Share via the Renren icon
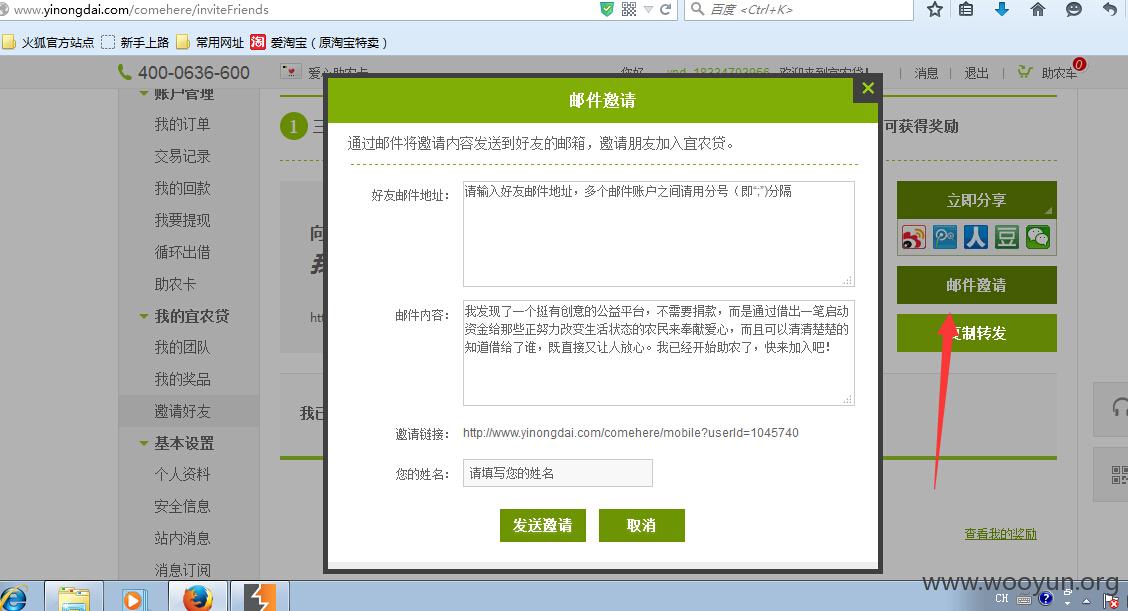The image size is (1128, 611). pyautogui.click(x=975, y=237)
